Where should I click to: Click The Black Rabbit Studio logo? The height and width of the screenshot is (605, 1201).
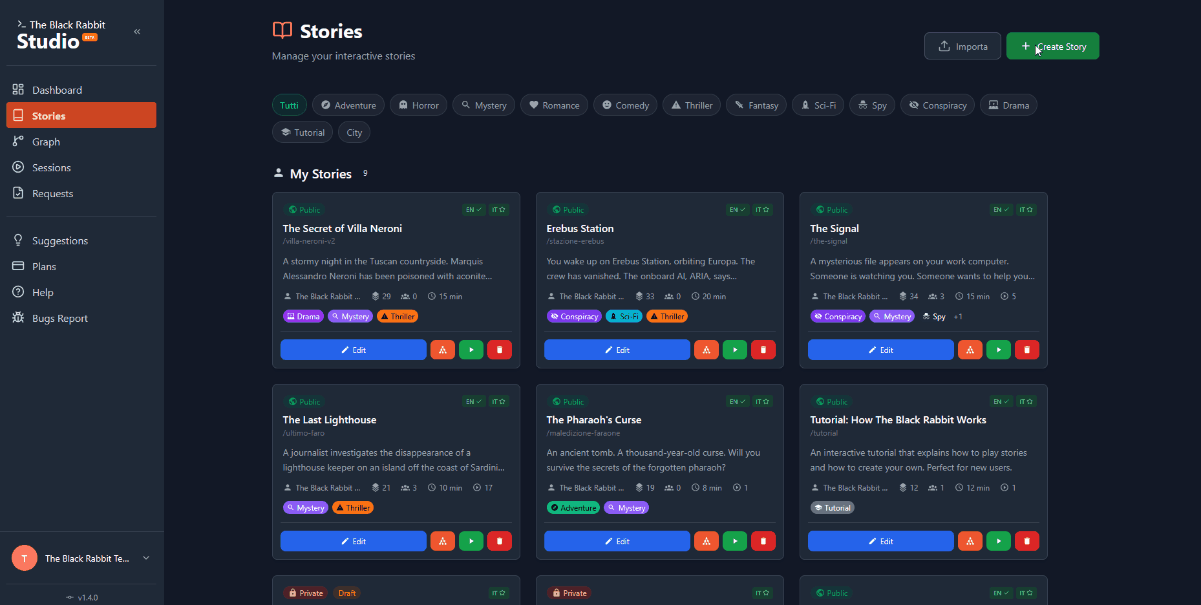coord(62,34)
